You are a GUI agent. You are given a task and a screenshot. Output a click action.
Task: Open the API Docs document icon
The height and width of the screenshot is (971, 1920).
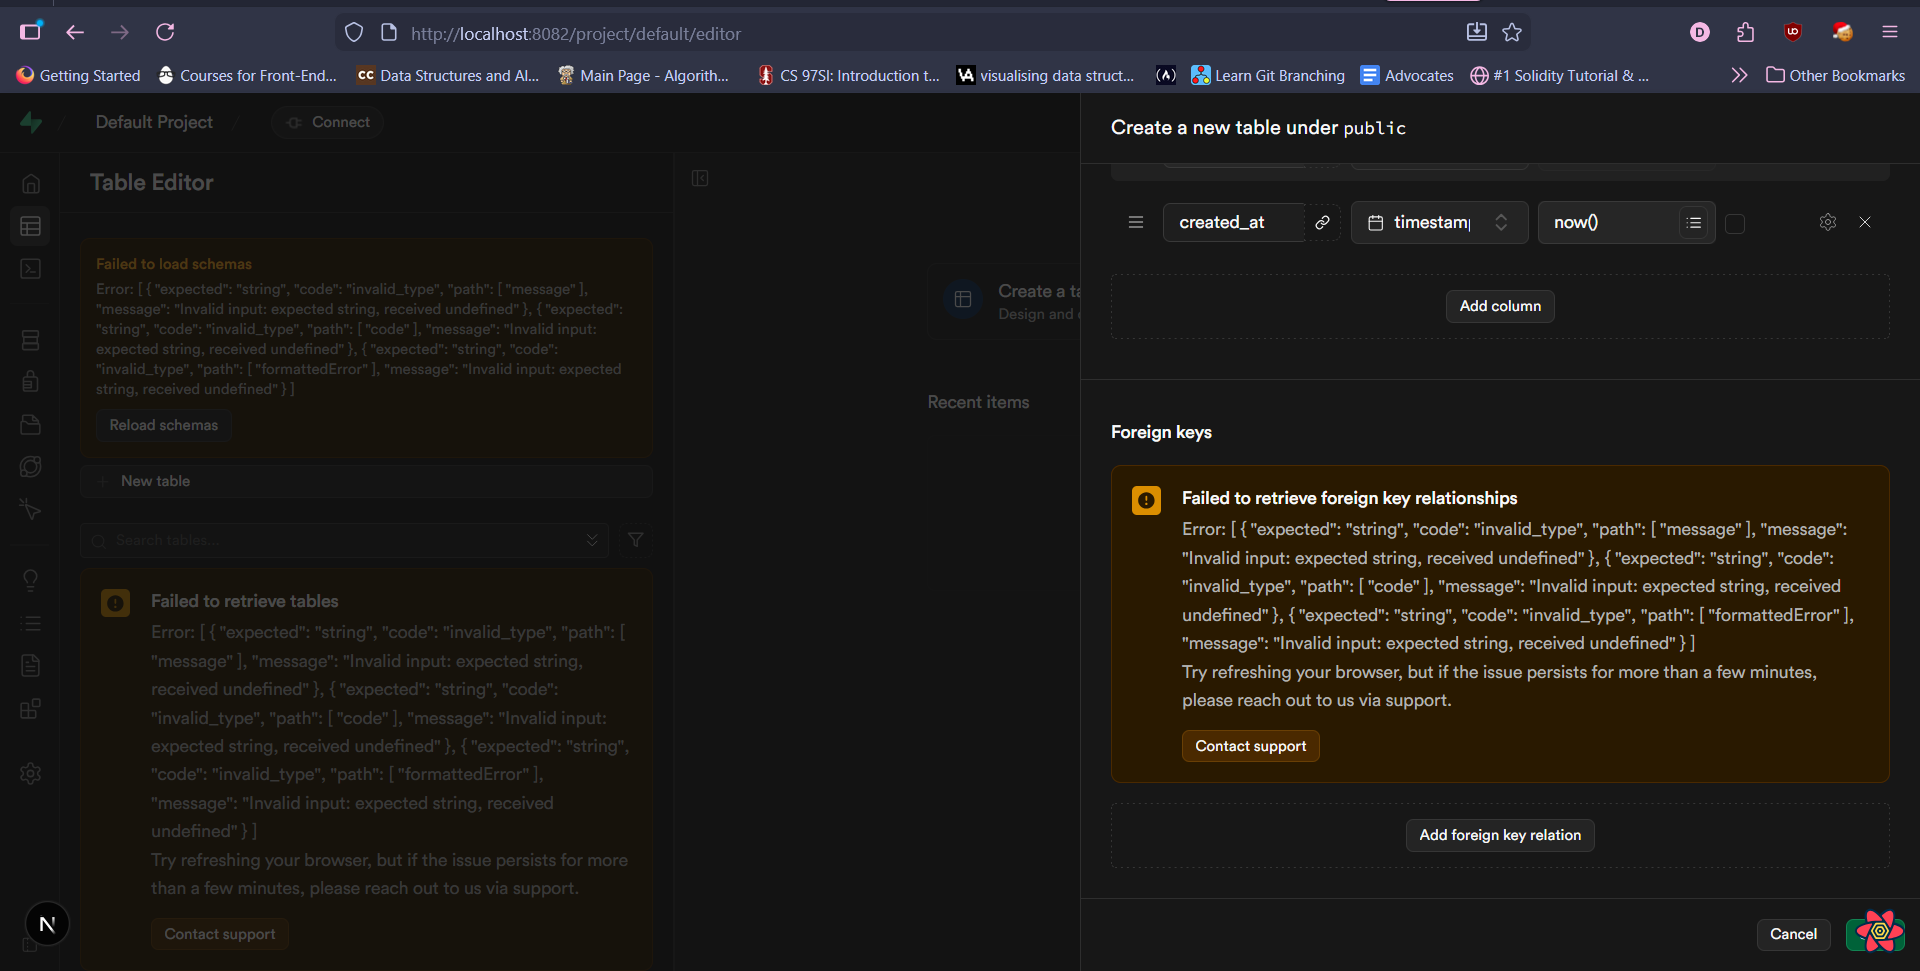(31, 666)
